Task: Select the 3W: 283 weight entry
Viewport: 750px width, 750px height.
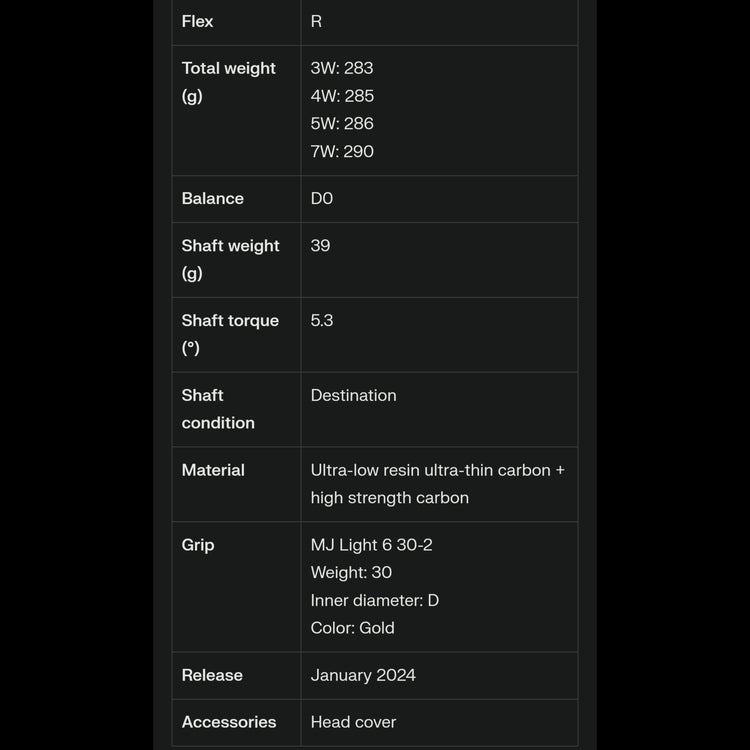Action: click(342, 68)
